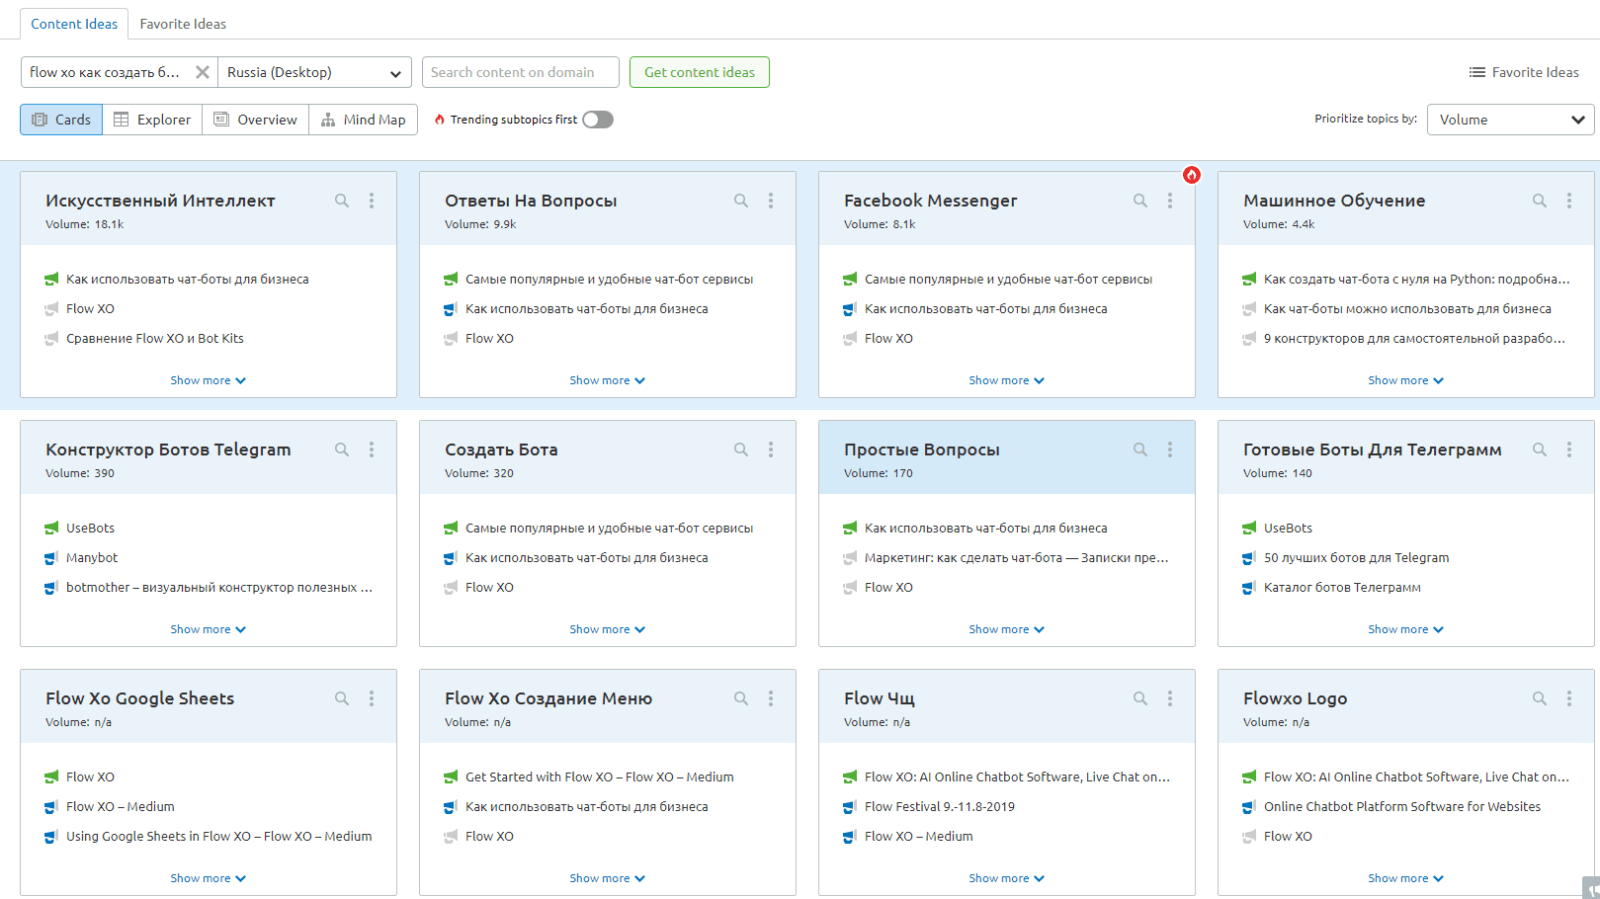Expand Show more on Создать Бота card
The image size is (1600, 899).
pyautogui.click(x=607, y=630)
